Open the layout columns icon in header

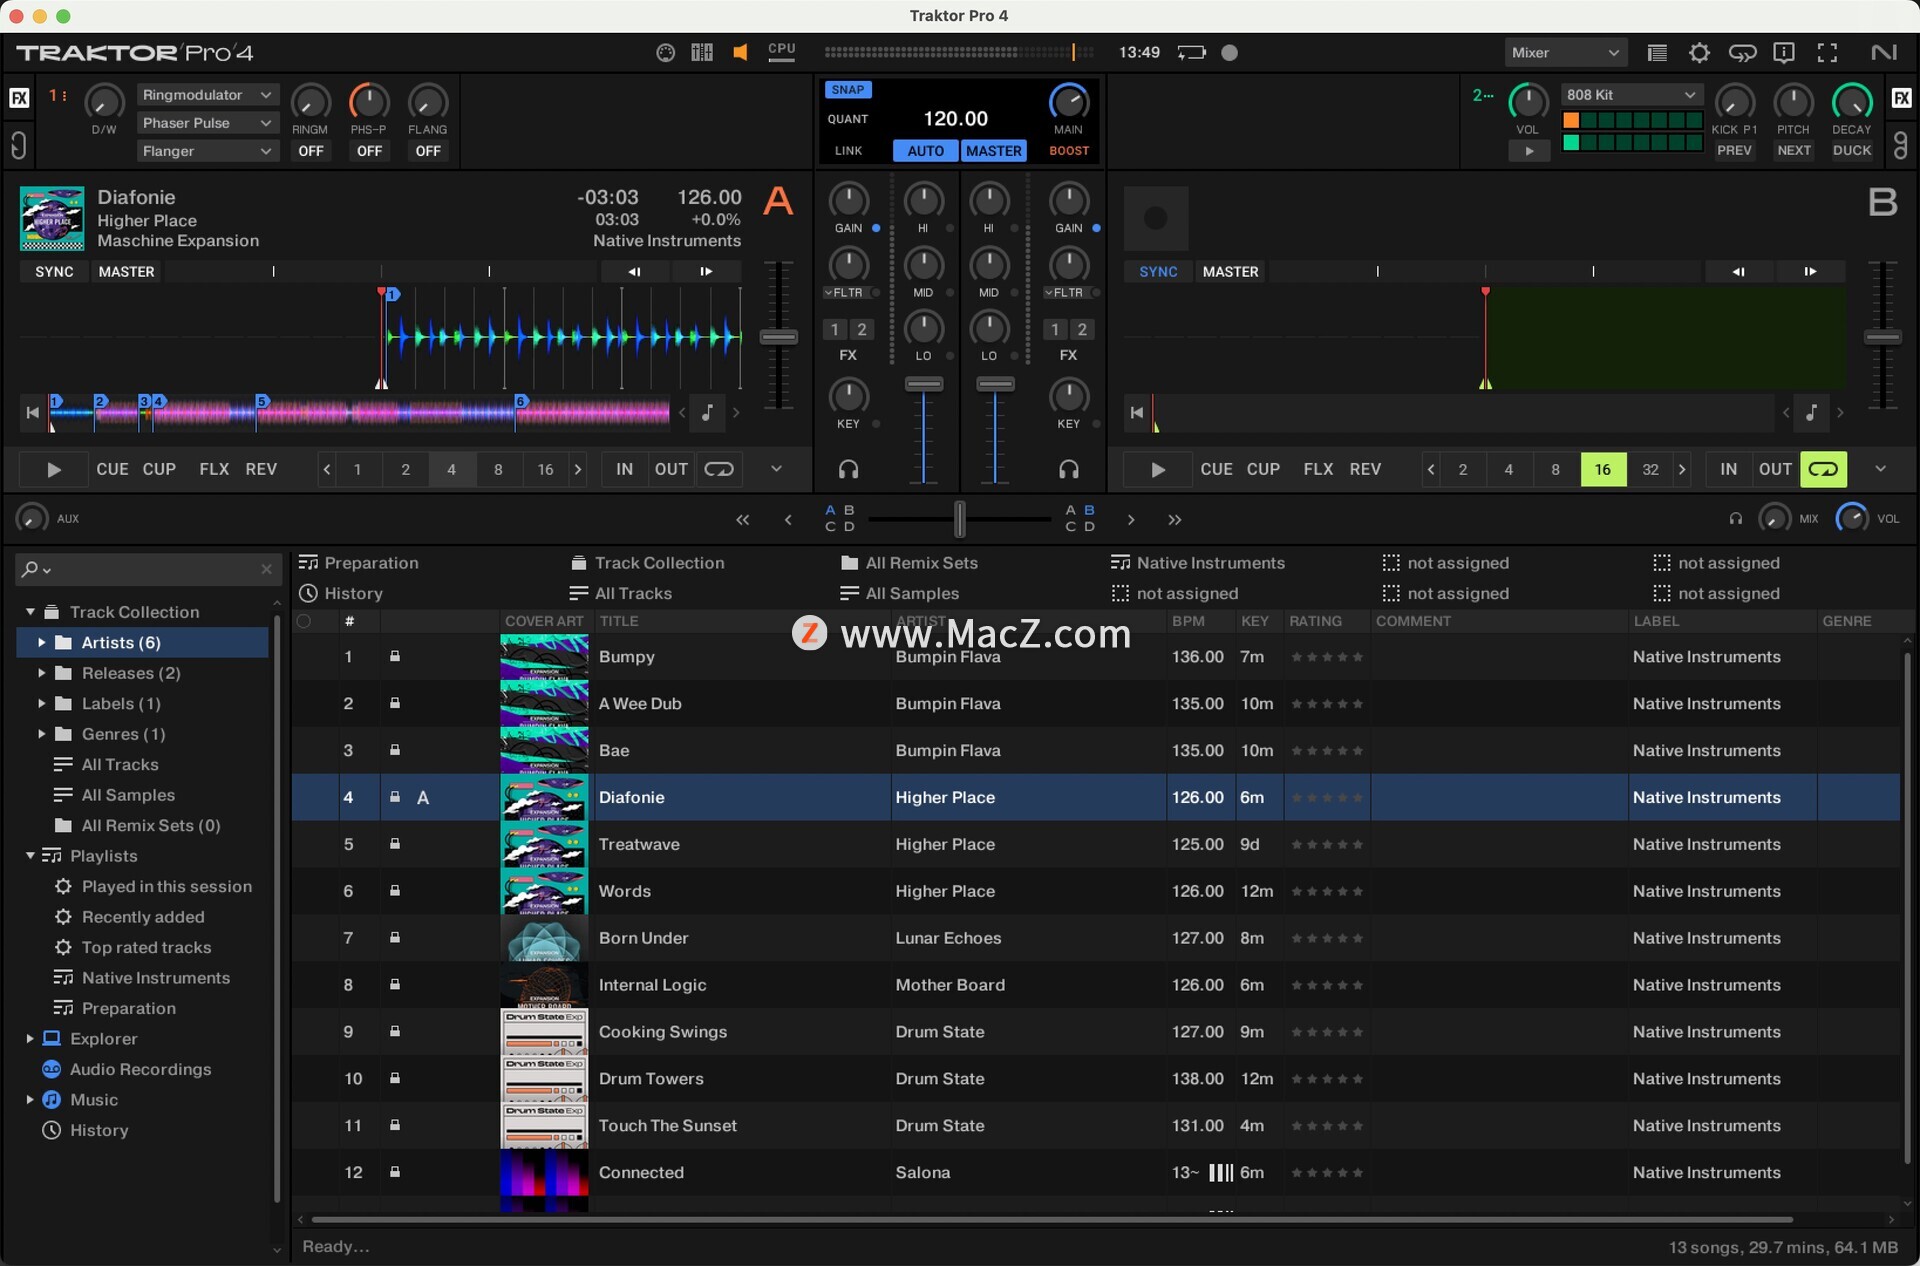(702, 53)
